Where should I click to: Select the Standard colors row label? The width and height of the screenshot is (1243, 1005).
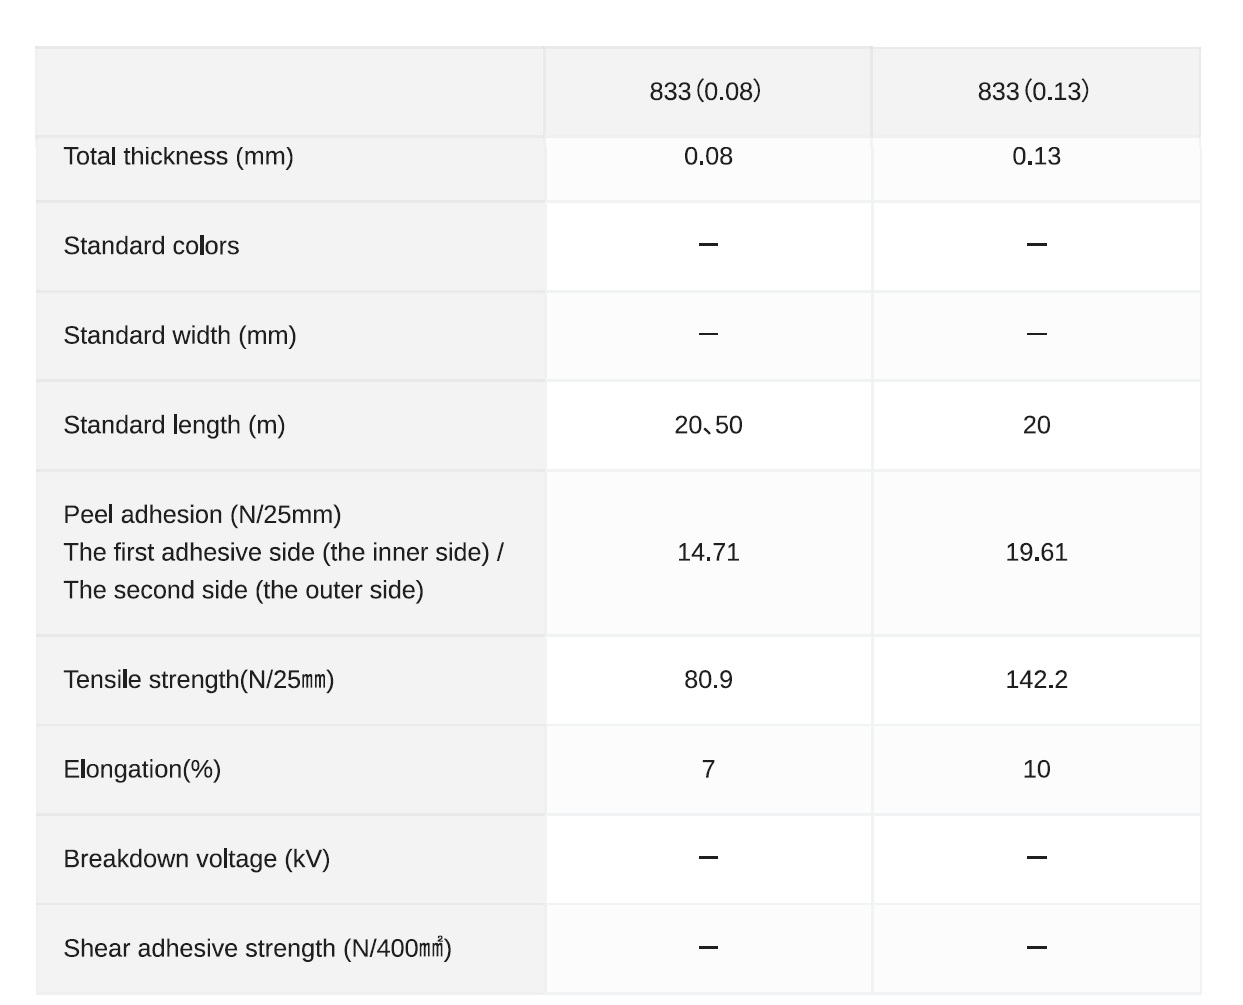(x=151, y=246)
